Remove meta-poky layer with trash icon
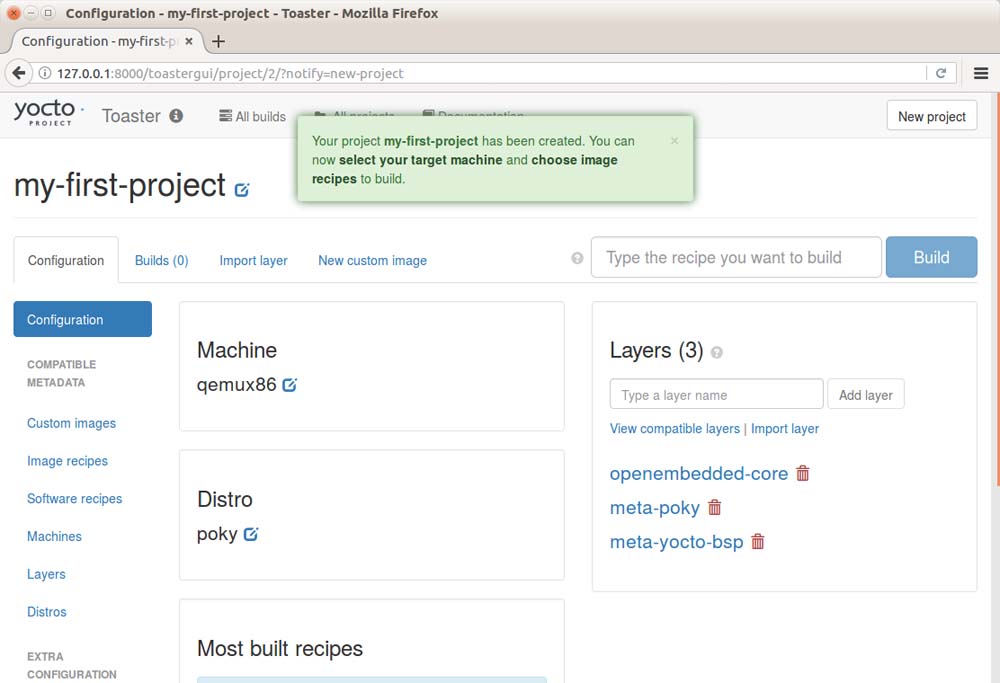Screen dimensions: 1000x683 [x=714, y=508]
